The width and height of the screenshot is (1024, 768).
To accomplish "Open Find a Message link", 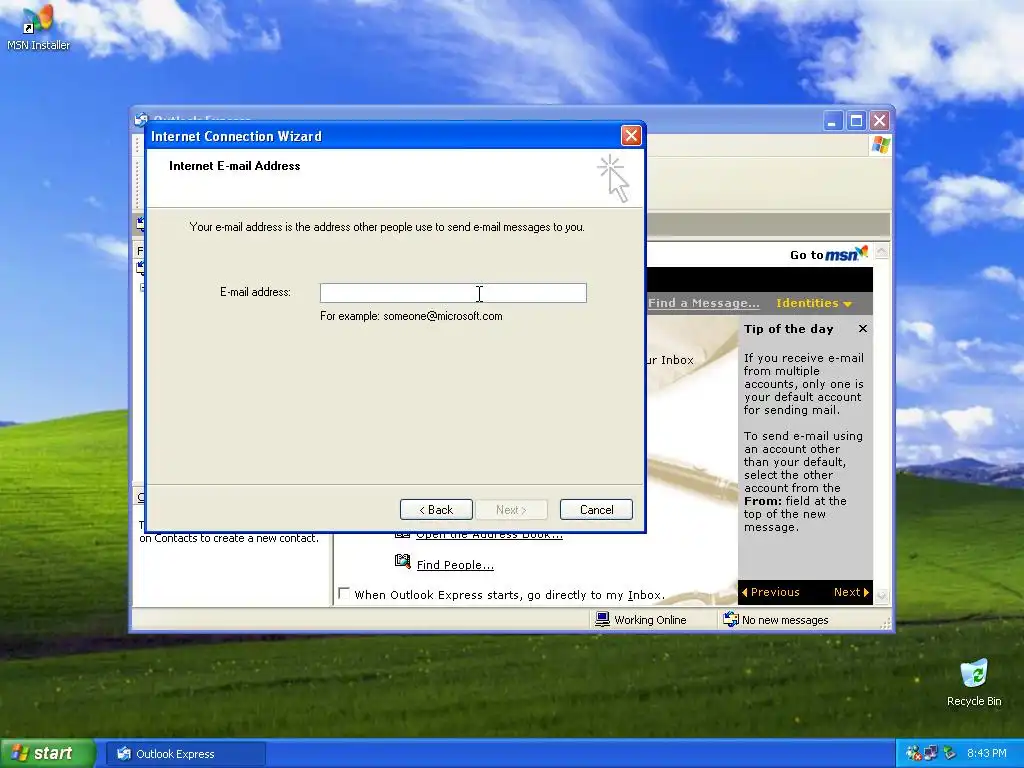I will click(x=703, y=303).
